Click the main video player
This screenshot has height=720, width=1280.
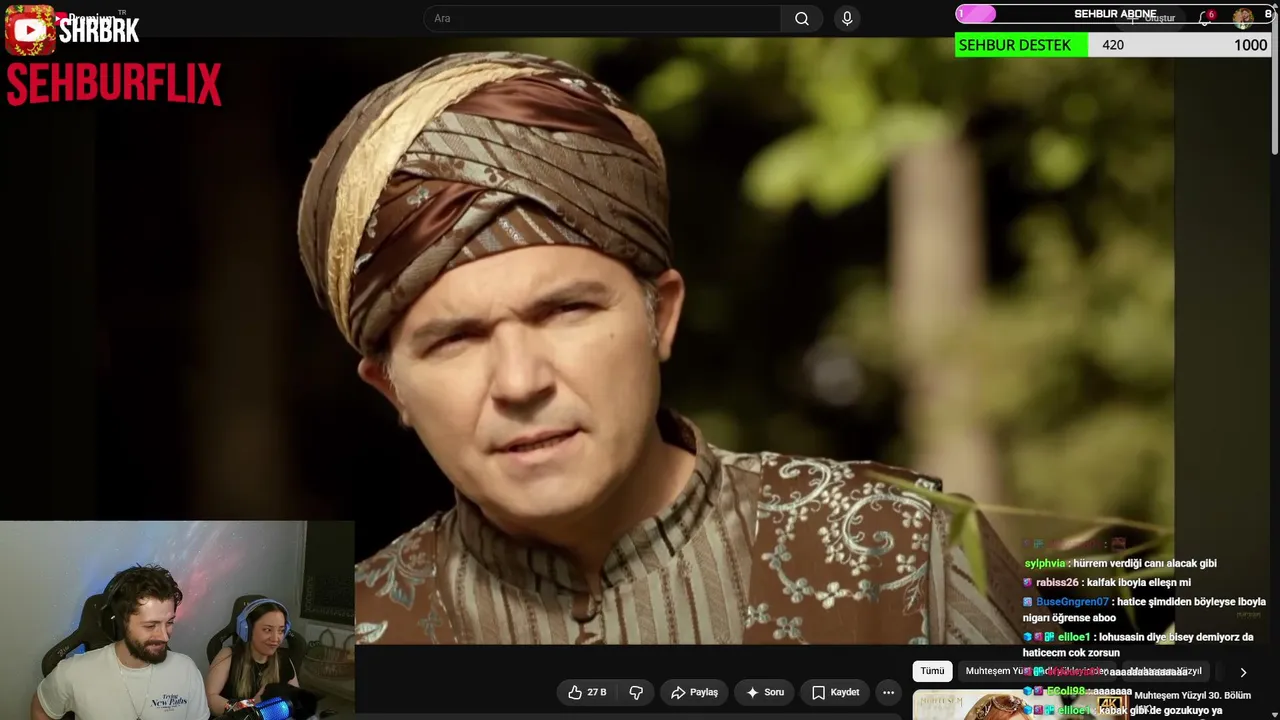pos(587,341)
